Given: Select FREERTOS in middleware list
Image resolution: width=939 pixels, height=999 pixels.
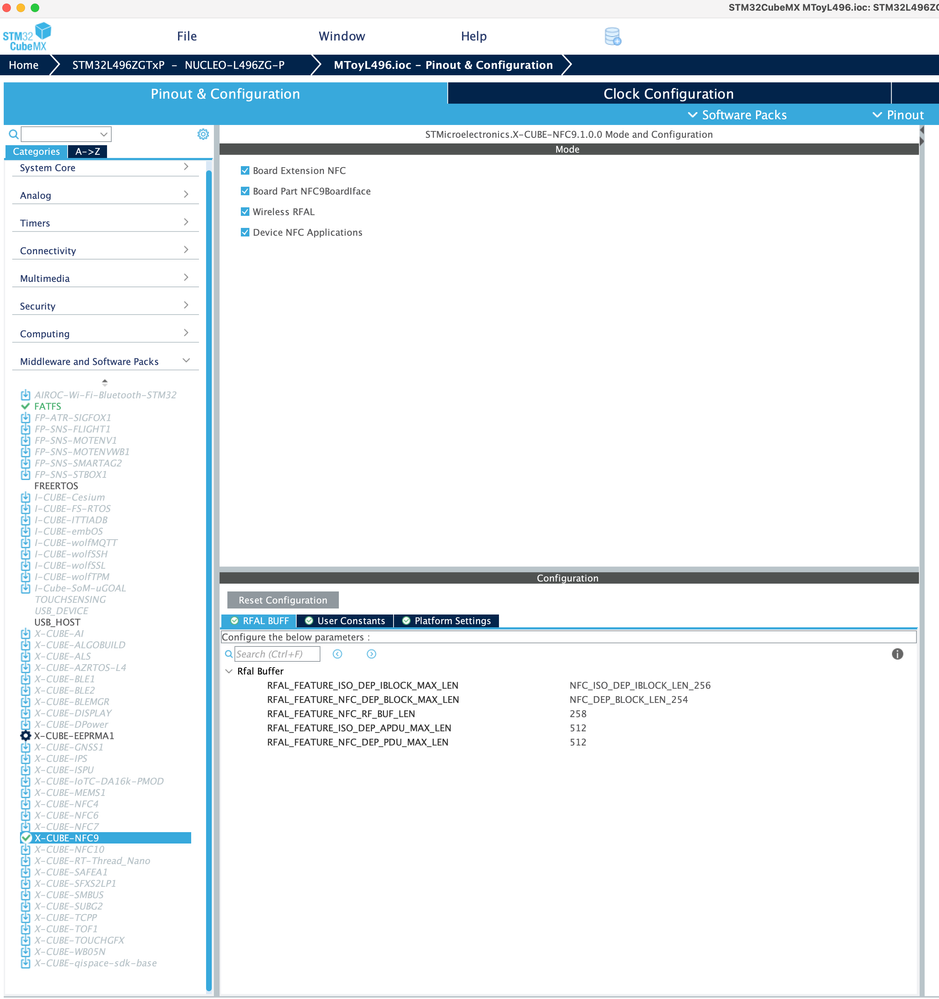Looking at the screenshot, I should point(56,486).
